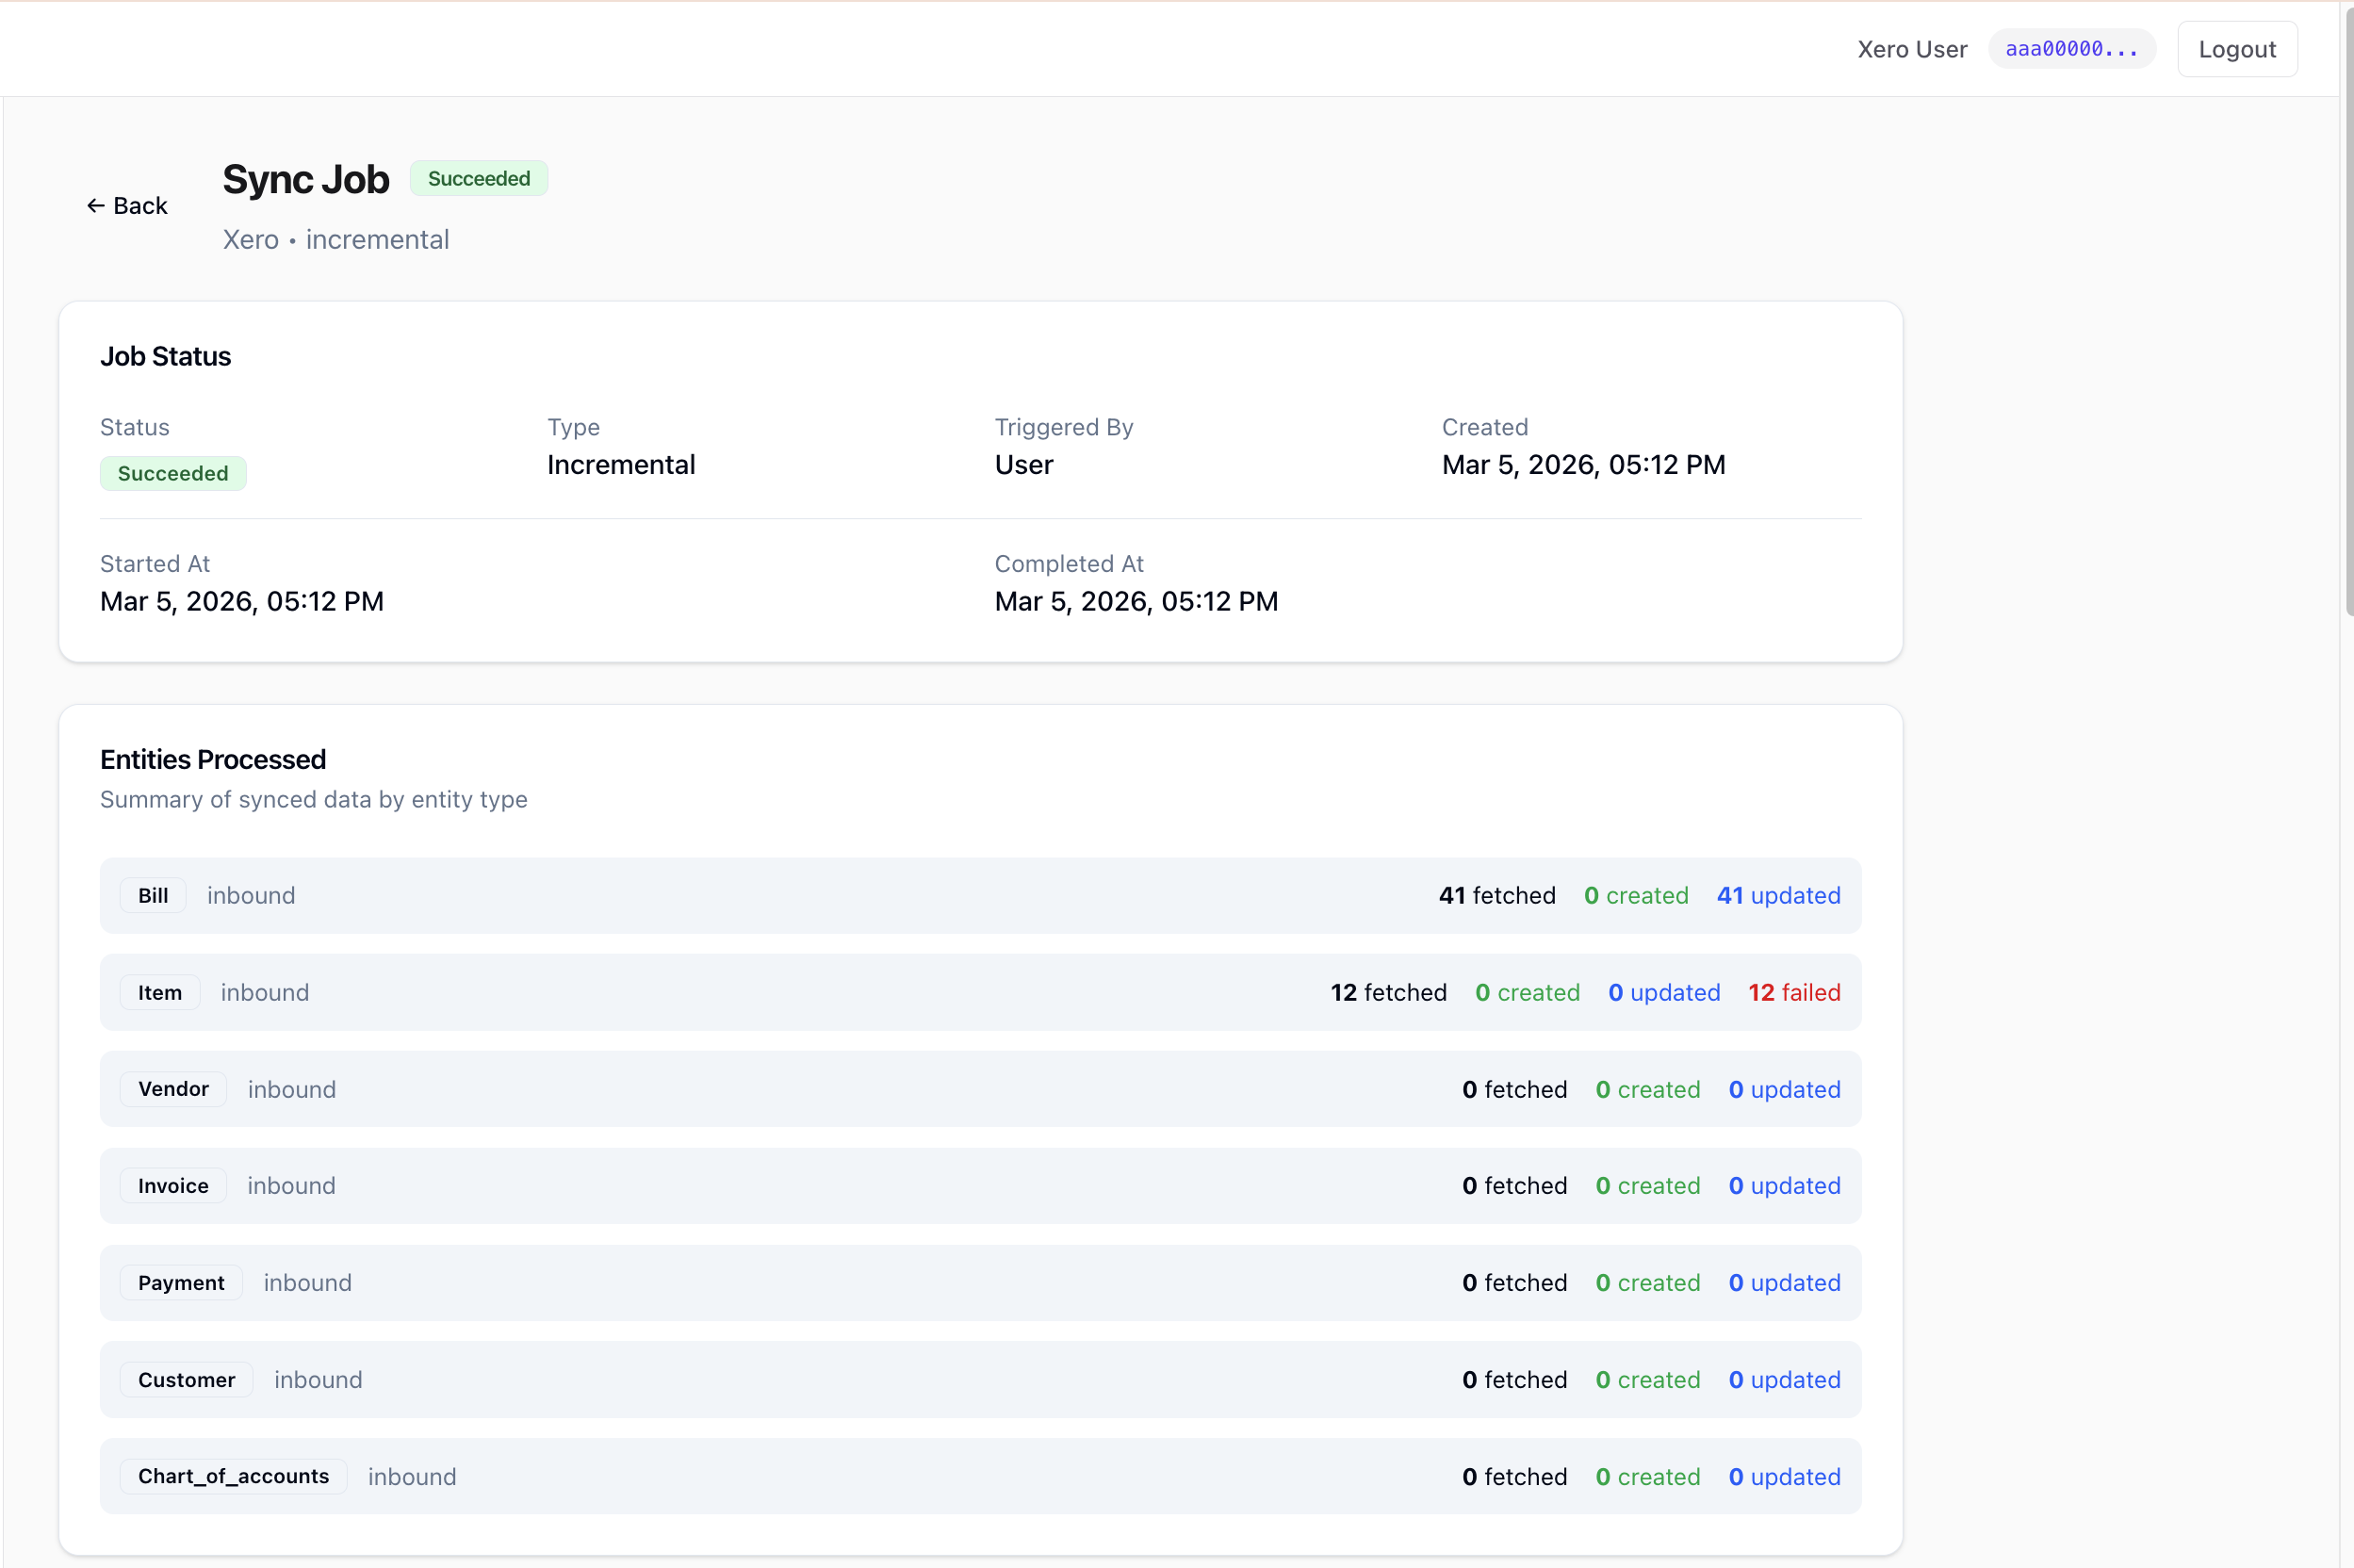Click the Succeeded indicator under Status
The image size is (2354, 1568).
pos(173,473)
